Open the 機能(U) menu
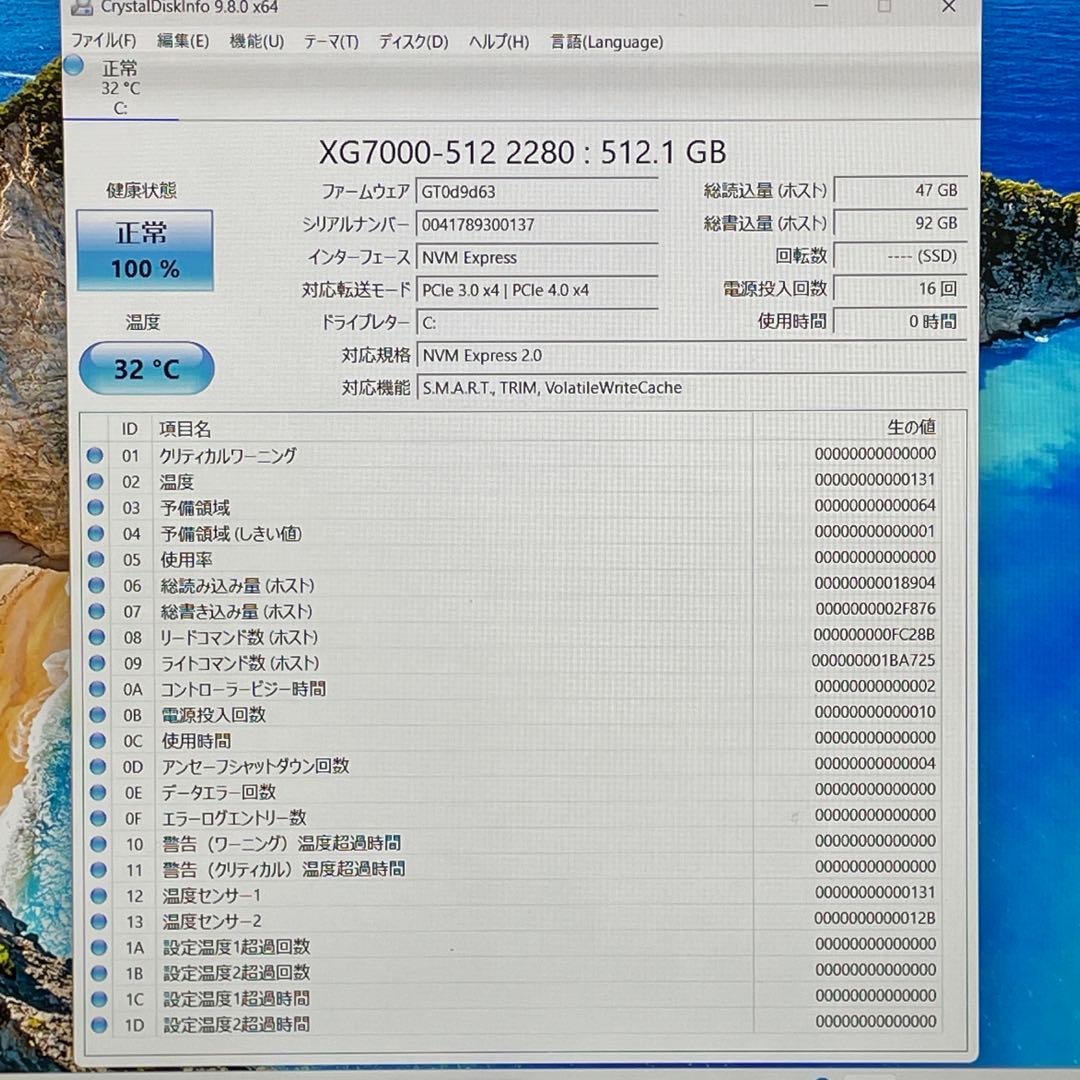 (x=257, y=42)
